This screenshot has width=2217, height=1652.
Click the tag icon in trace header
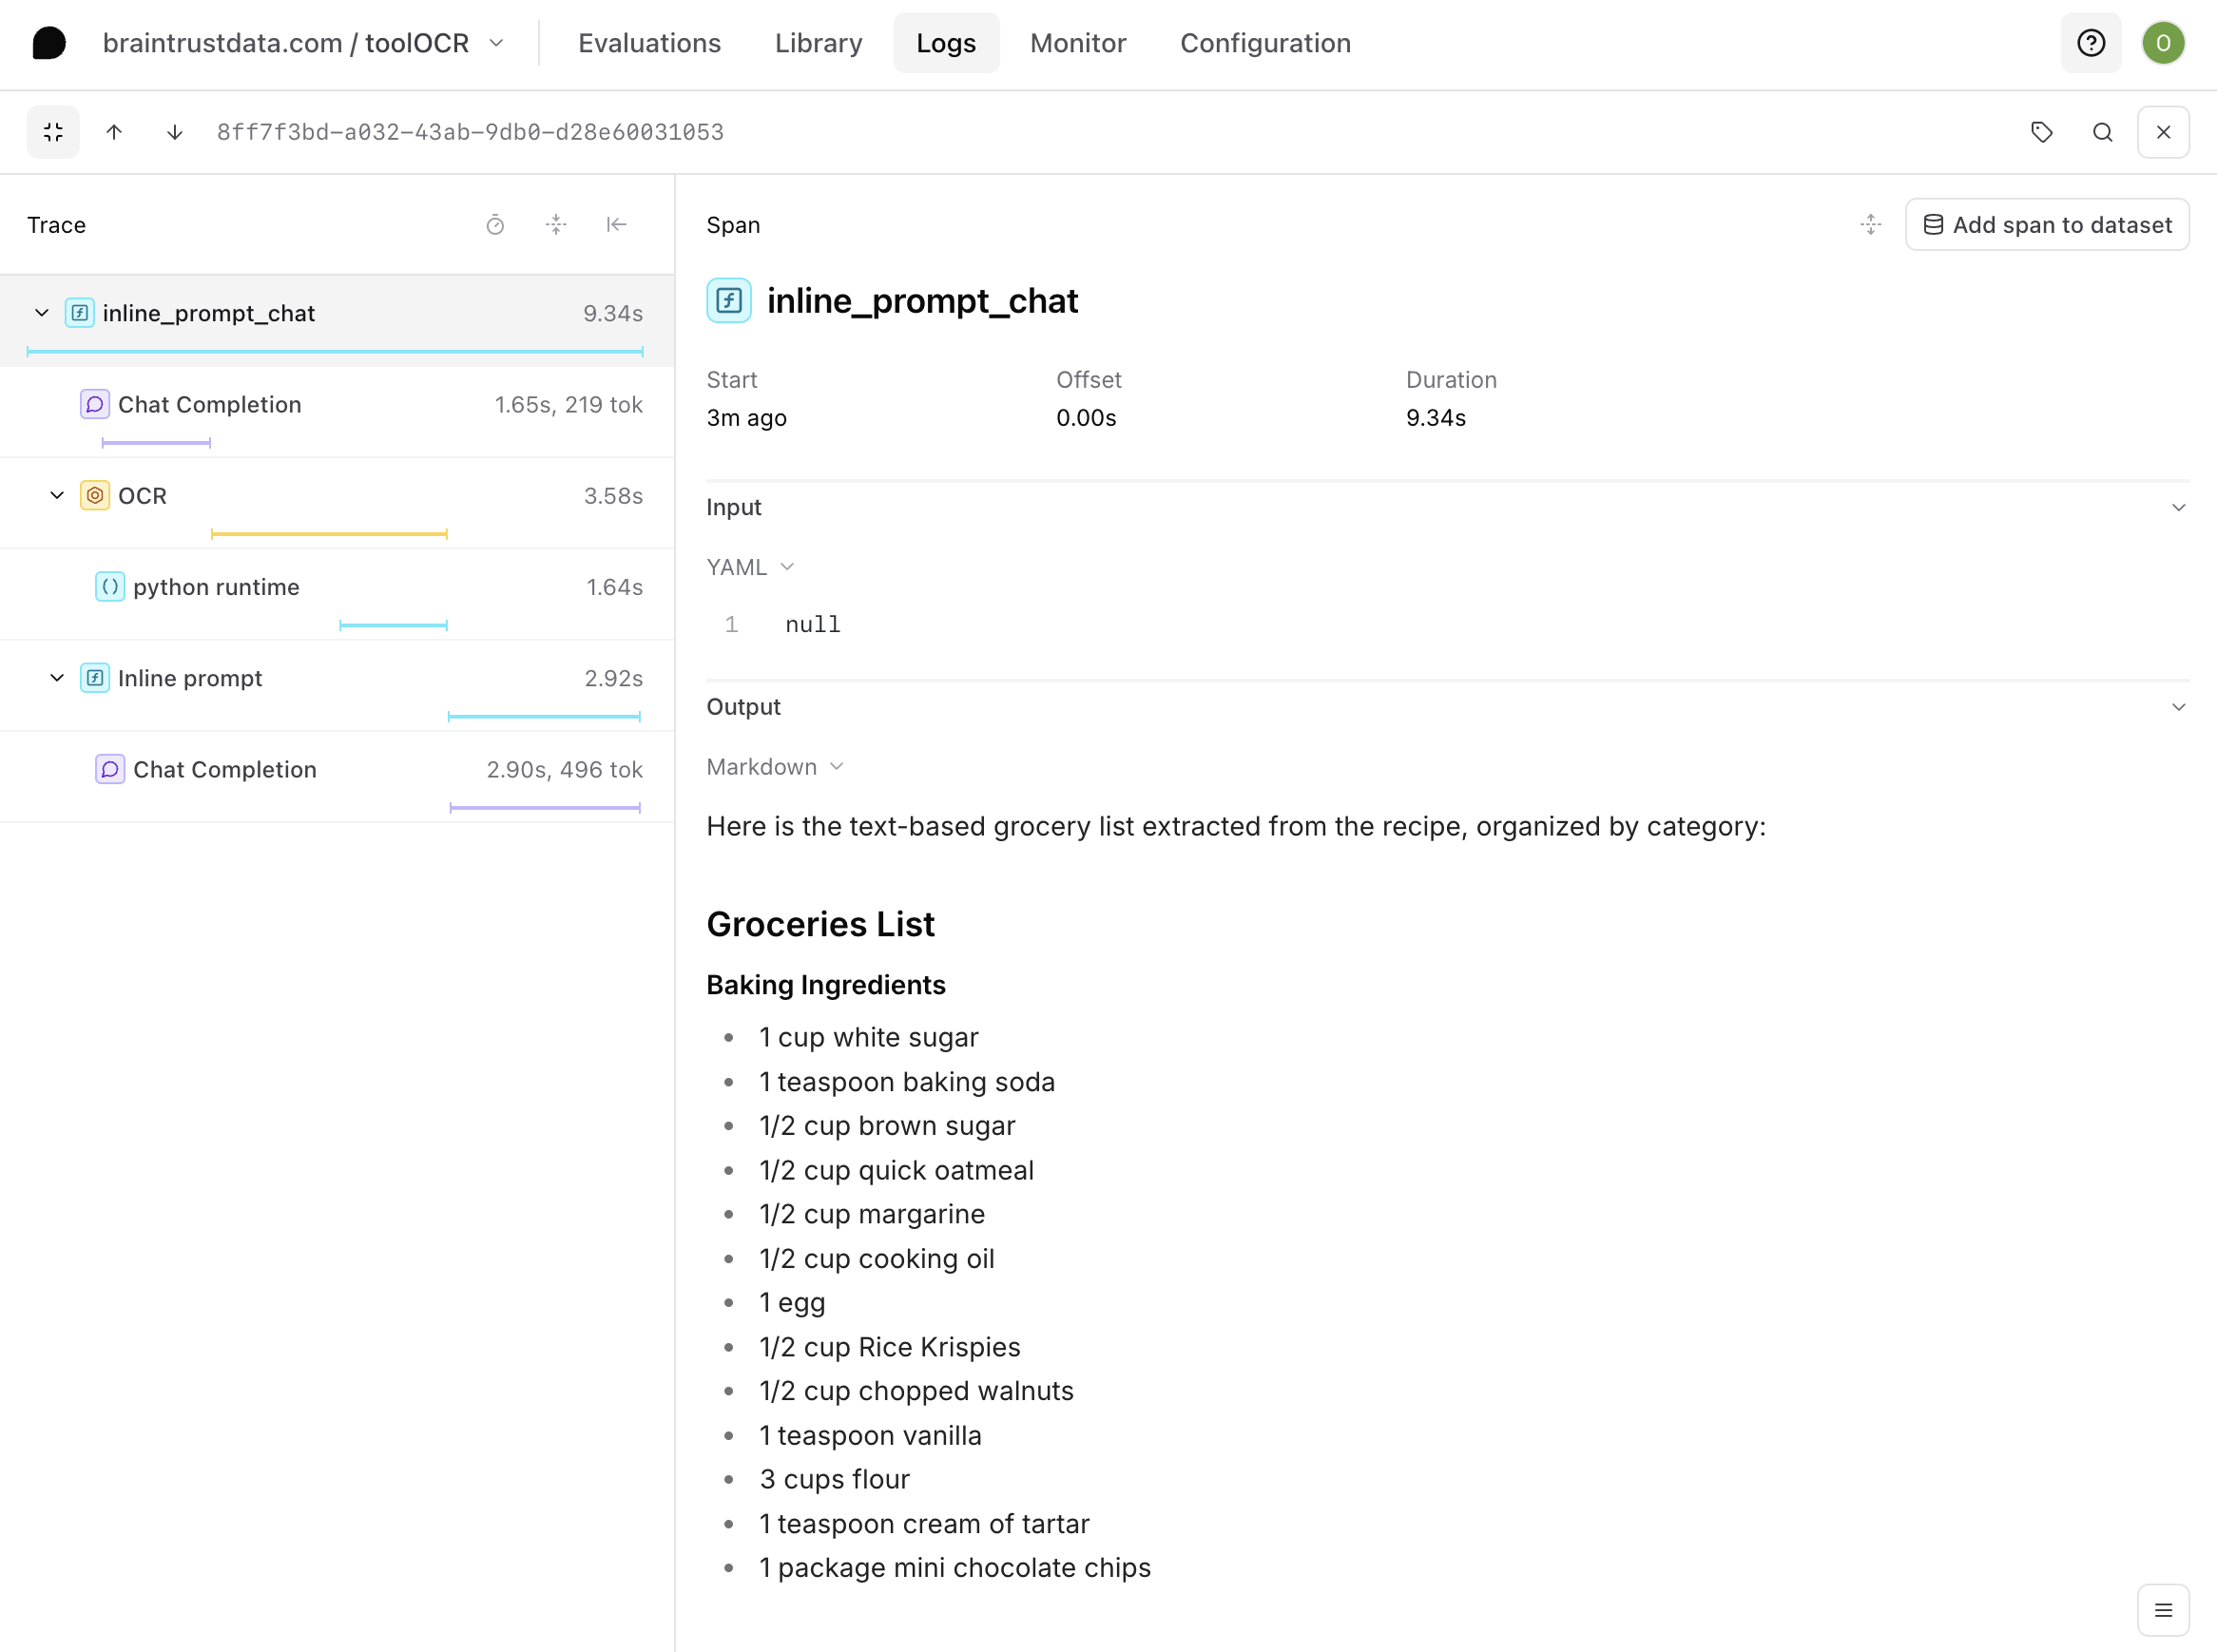[x=2041, y=132]
